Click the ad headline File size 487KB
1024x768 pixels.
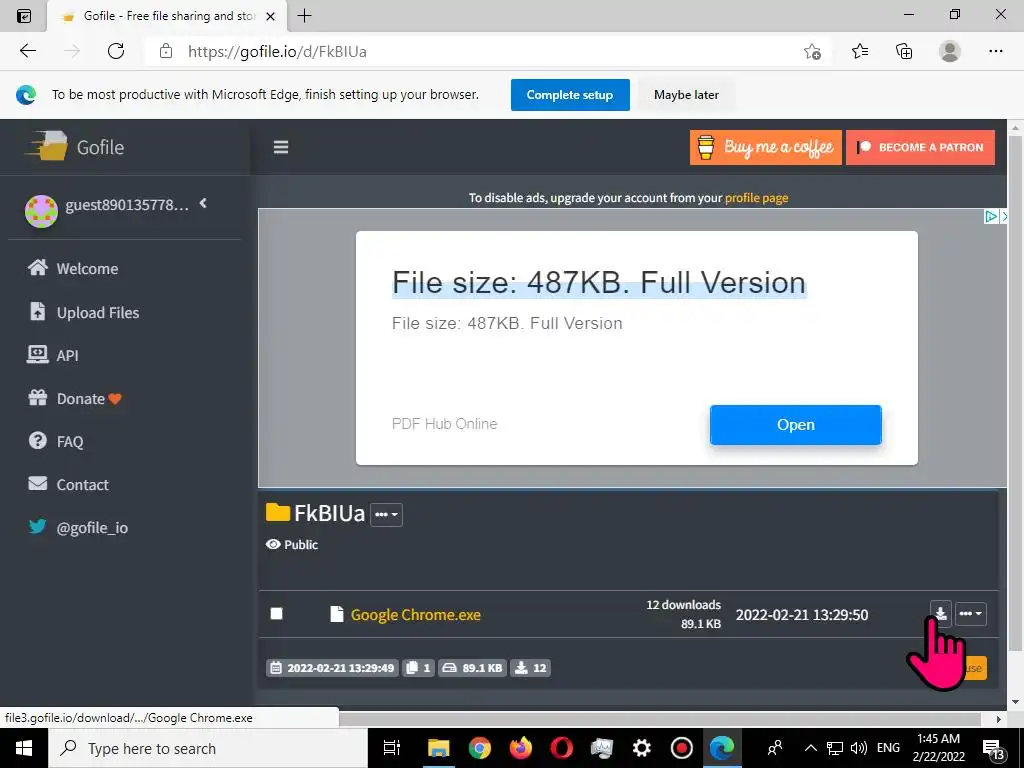[x=599, y=283]
